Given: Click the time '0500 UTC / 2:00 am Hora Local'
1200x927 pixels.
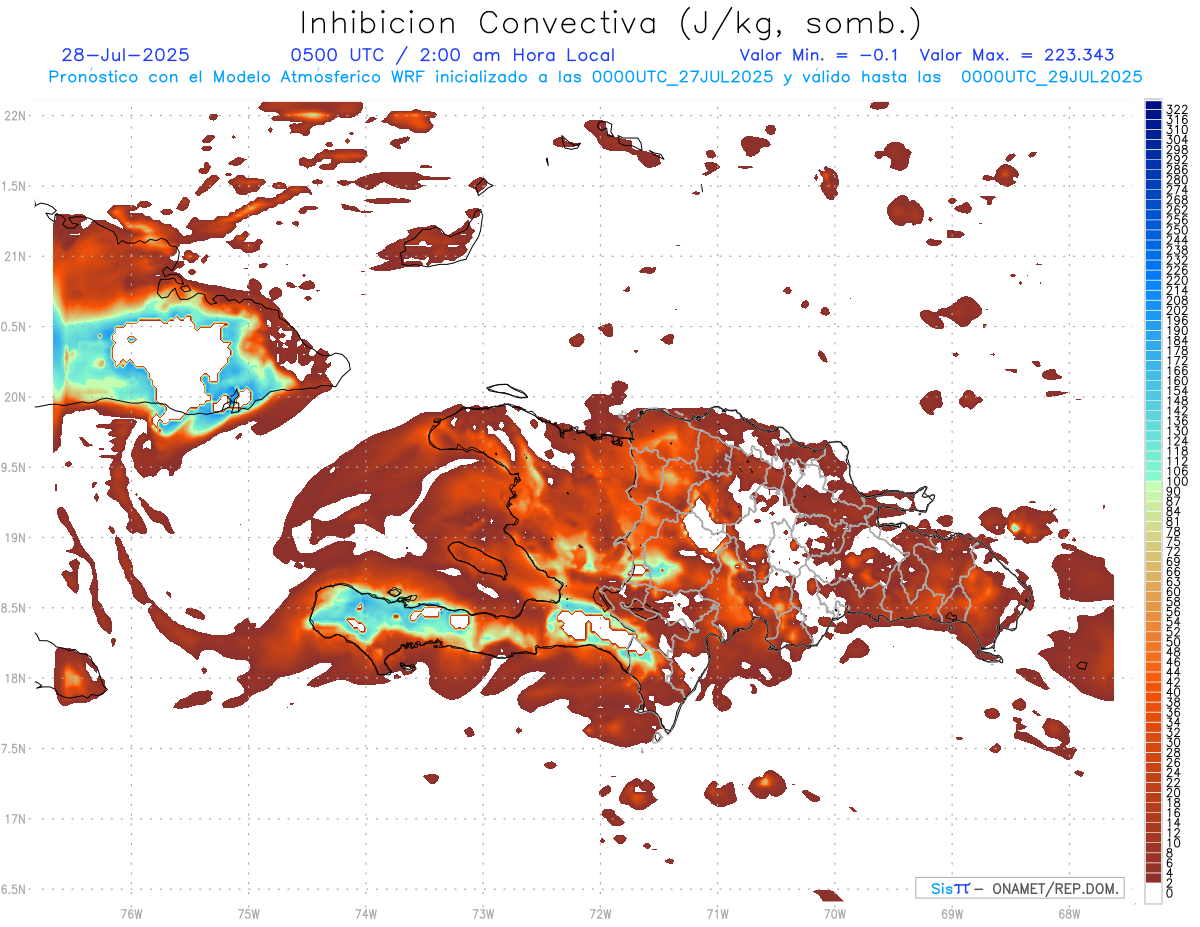Looking at the screenshot, I should pyautogui.click(x=452, y=56).
